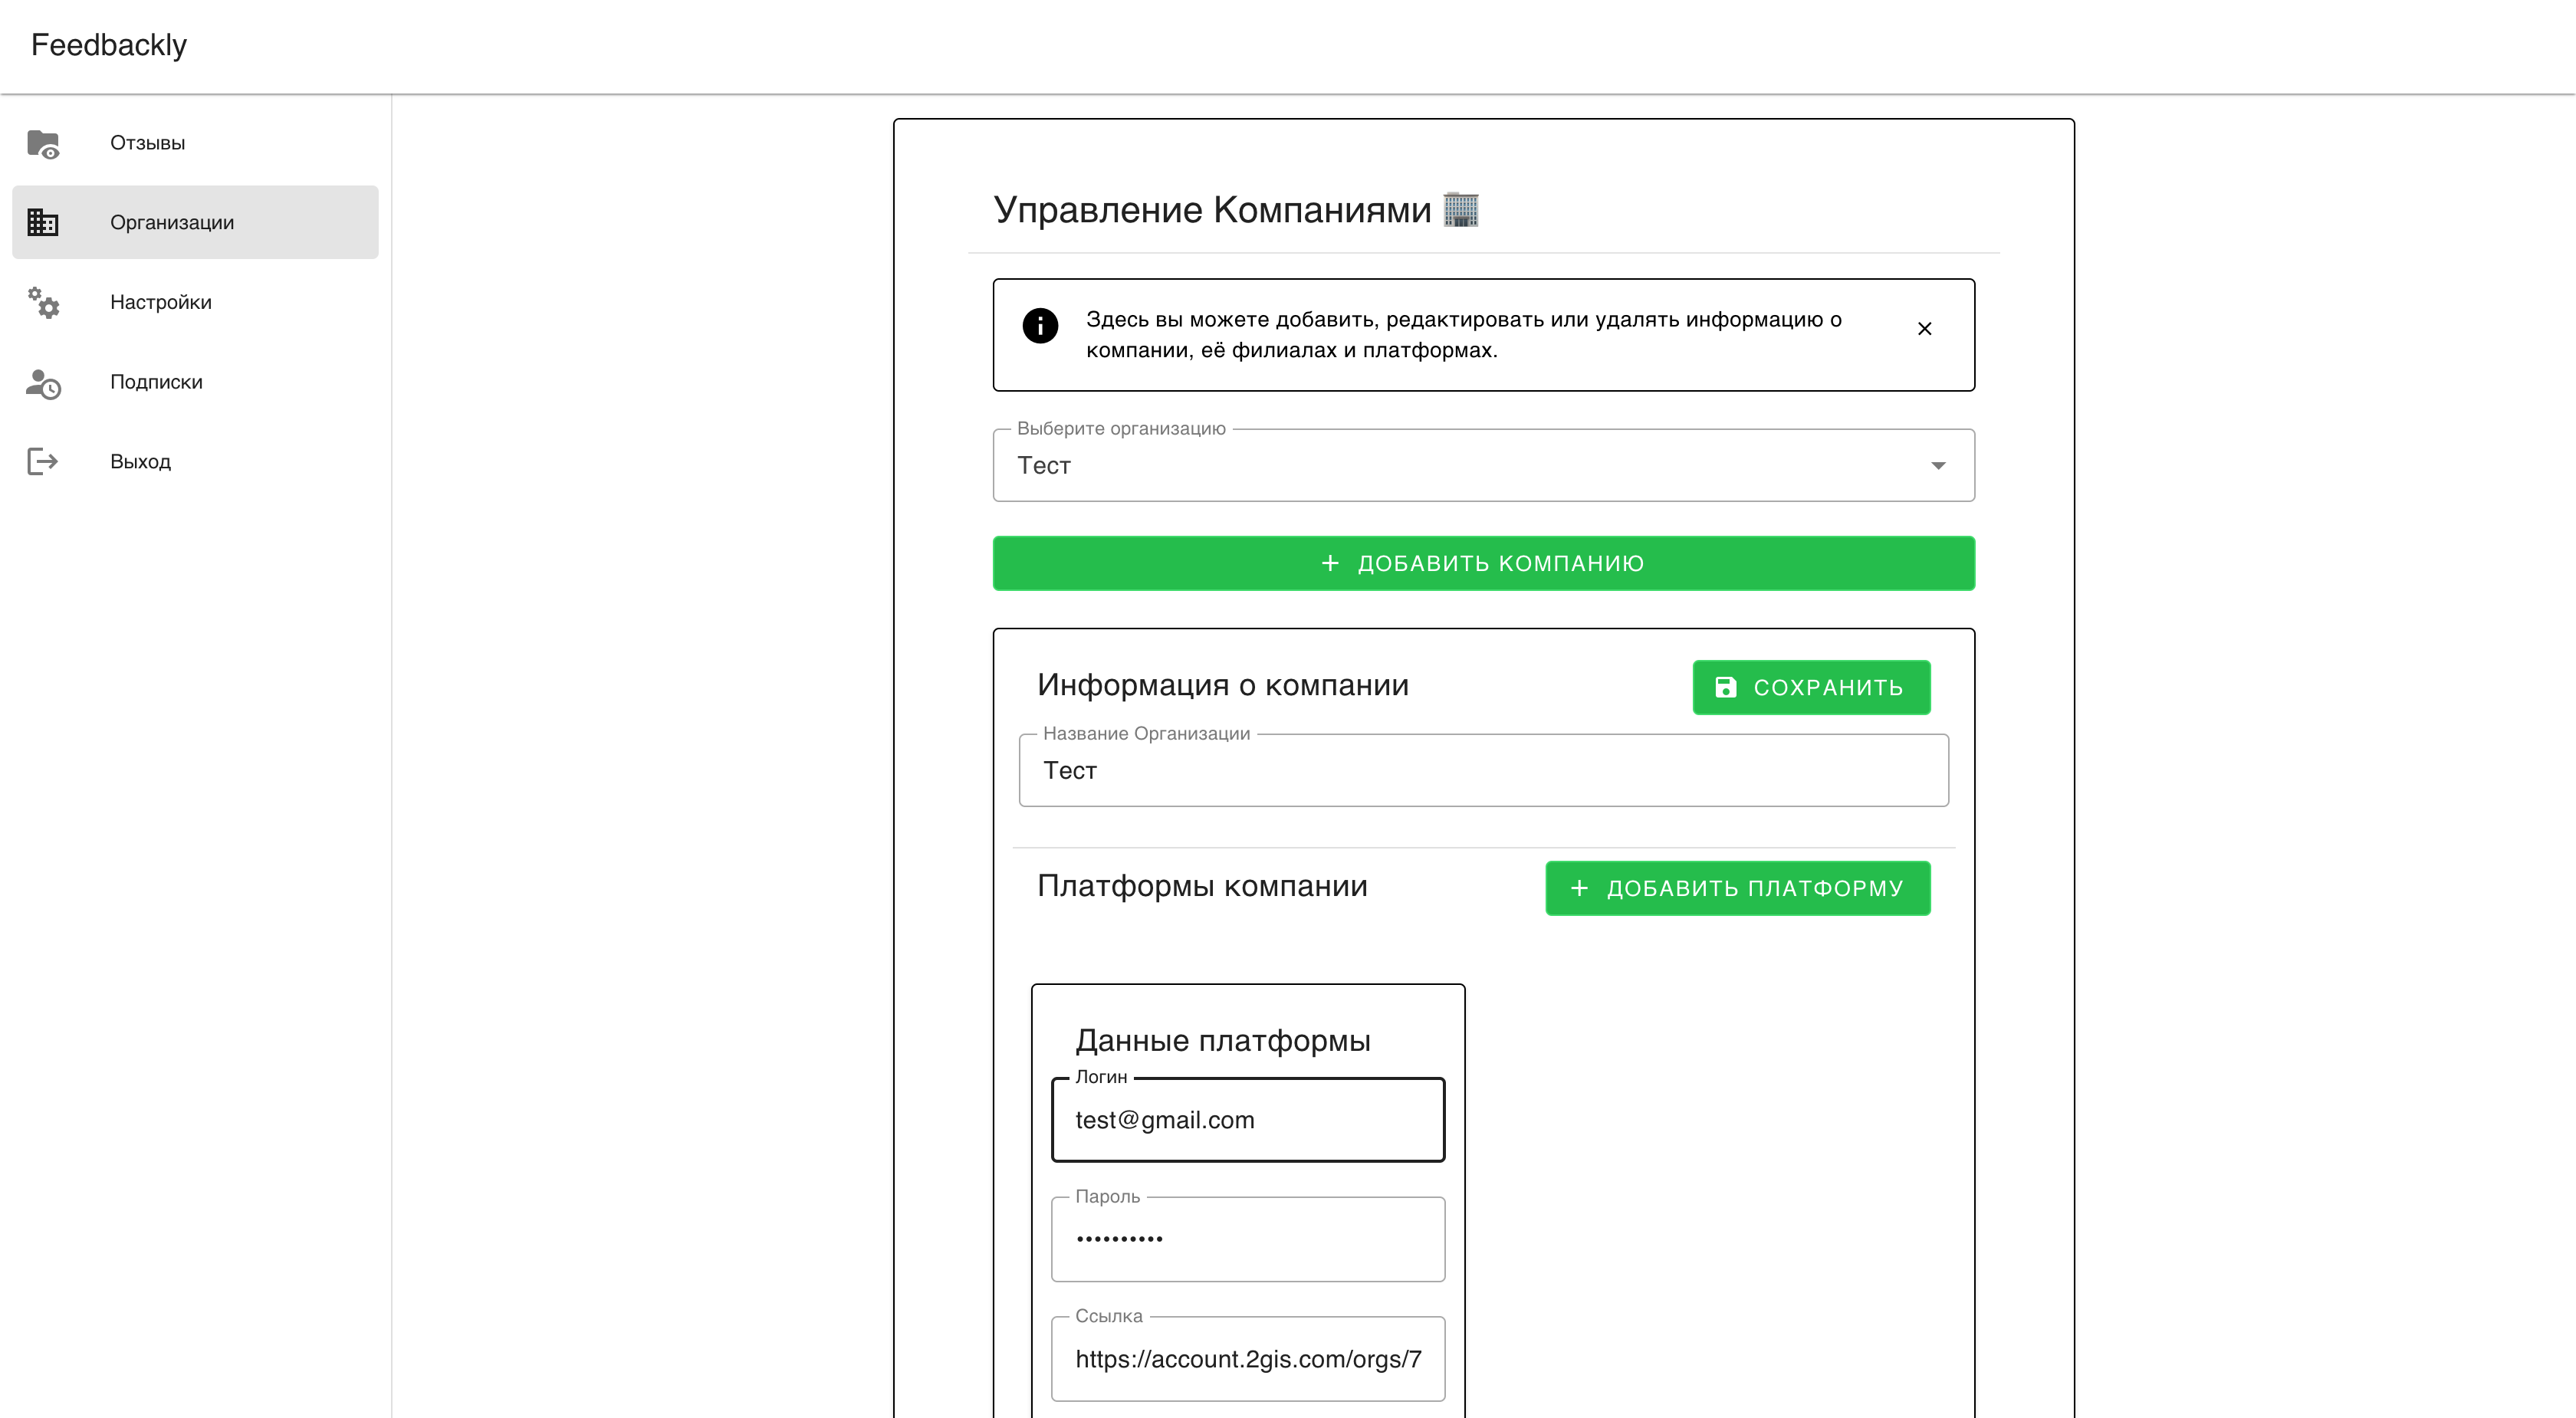Open Настройки via the gear icon

pyautogui.click(x=44, y=303)
